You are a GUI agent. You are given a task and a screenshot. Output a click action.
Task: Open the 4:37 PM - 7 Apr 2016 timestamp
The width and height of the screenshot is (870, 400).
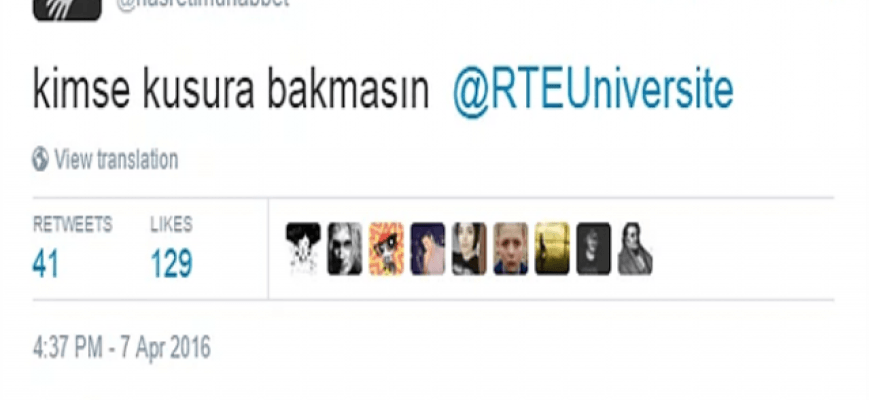122,348
